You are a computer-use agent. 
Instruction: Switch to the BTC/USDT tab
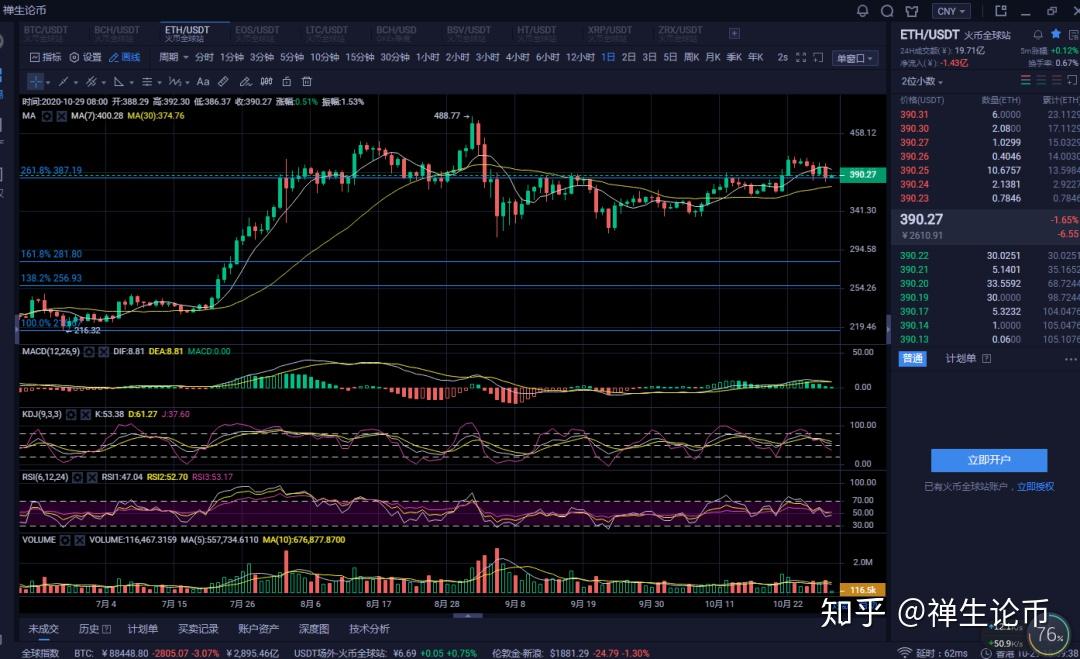click(45, 33)
